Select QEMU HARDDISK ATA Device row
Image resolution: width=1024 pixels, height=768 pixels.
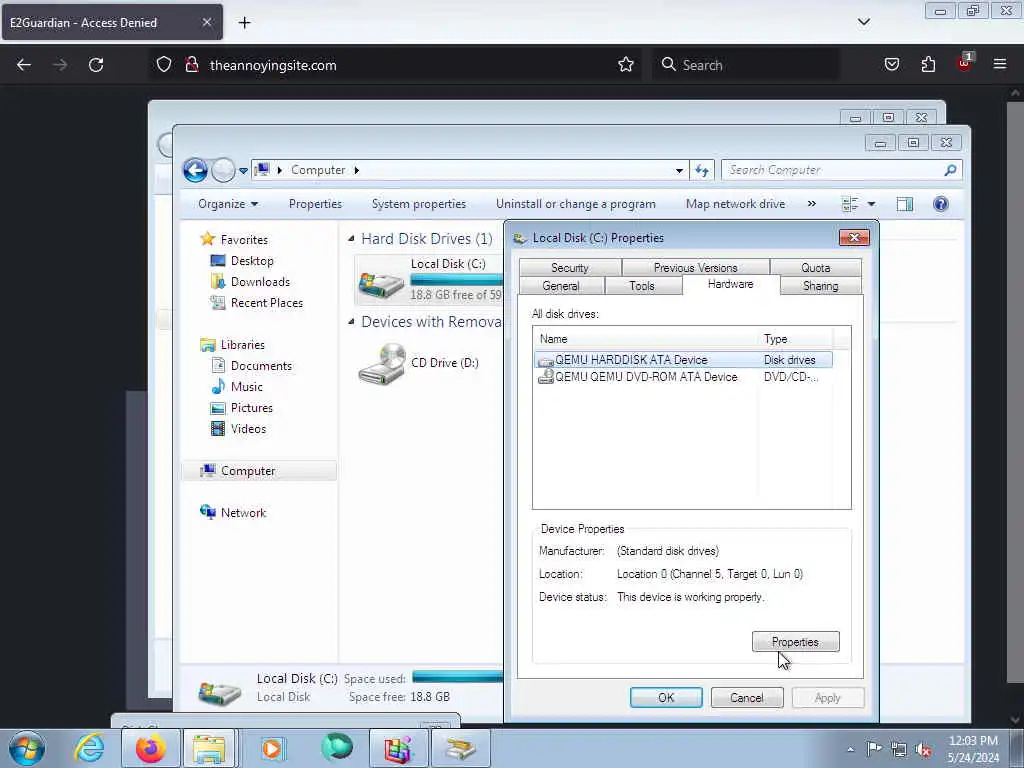[683, 360]
